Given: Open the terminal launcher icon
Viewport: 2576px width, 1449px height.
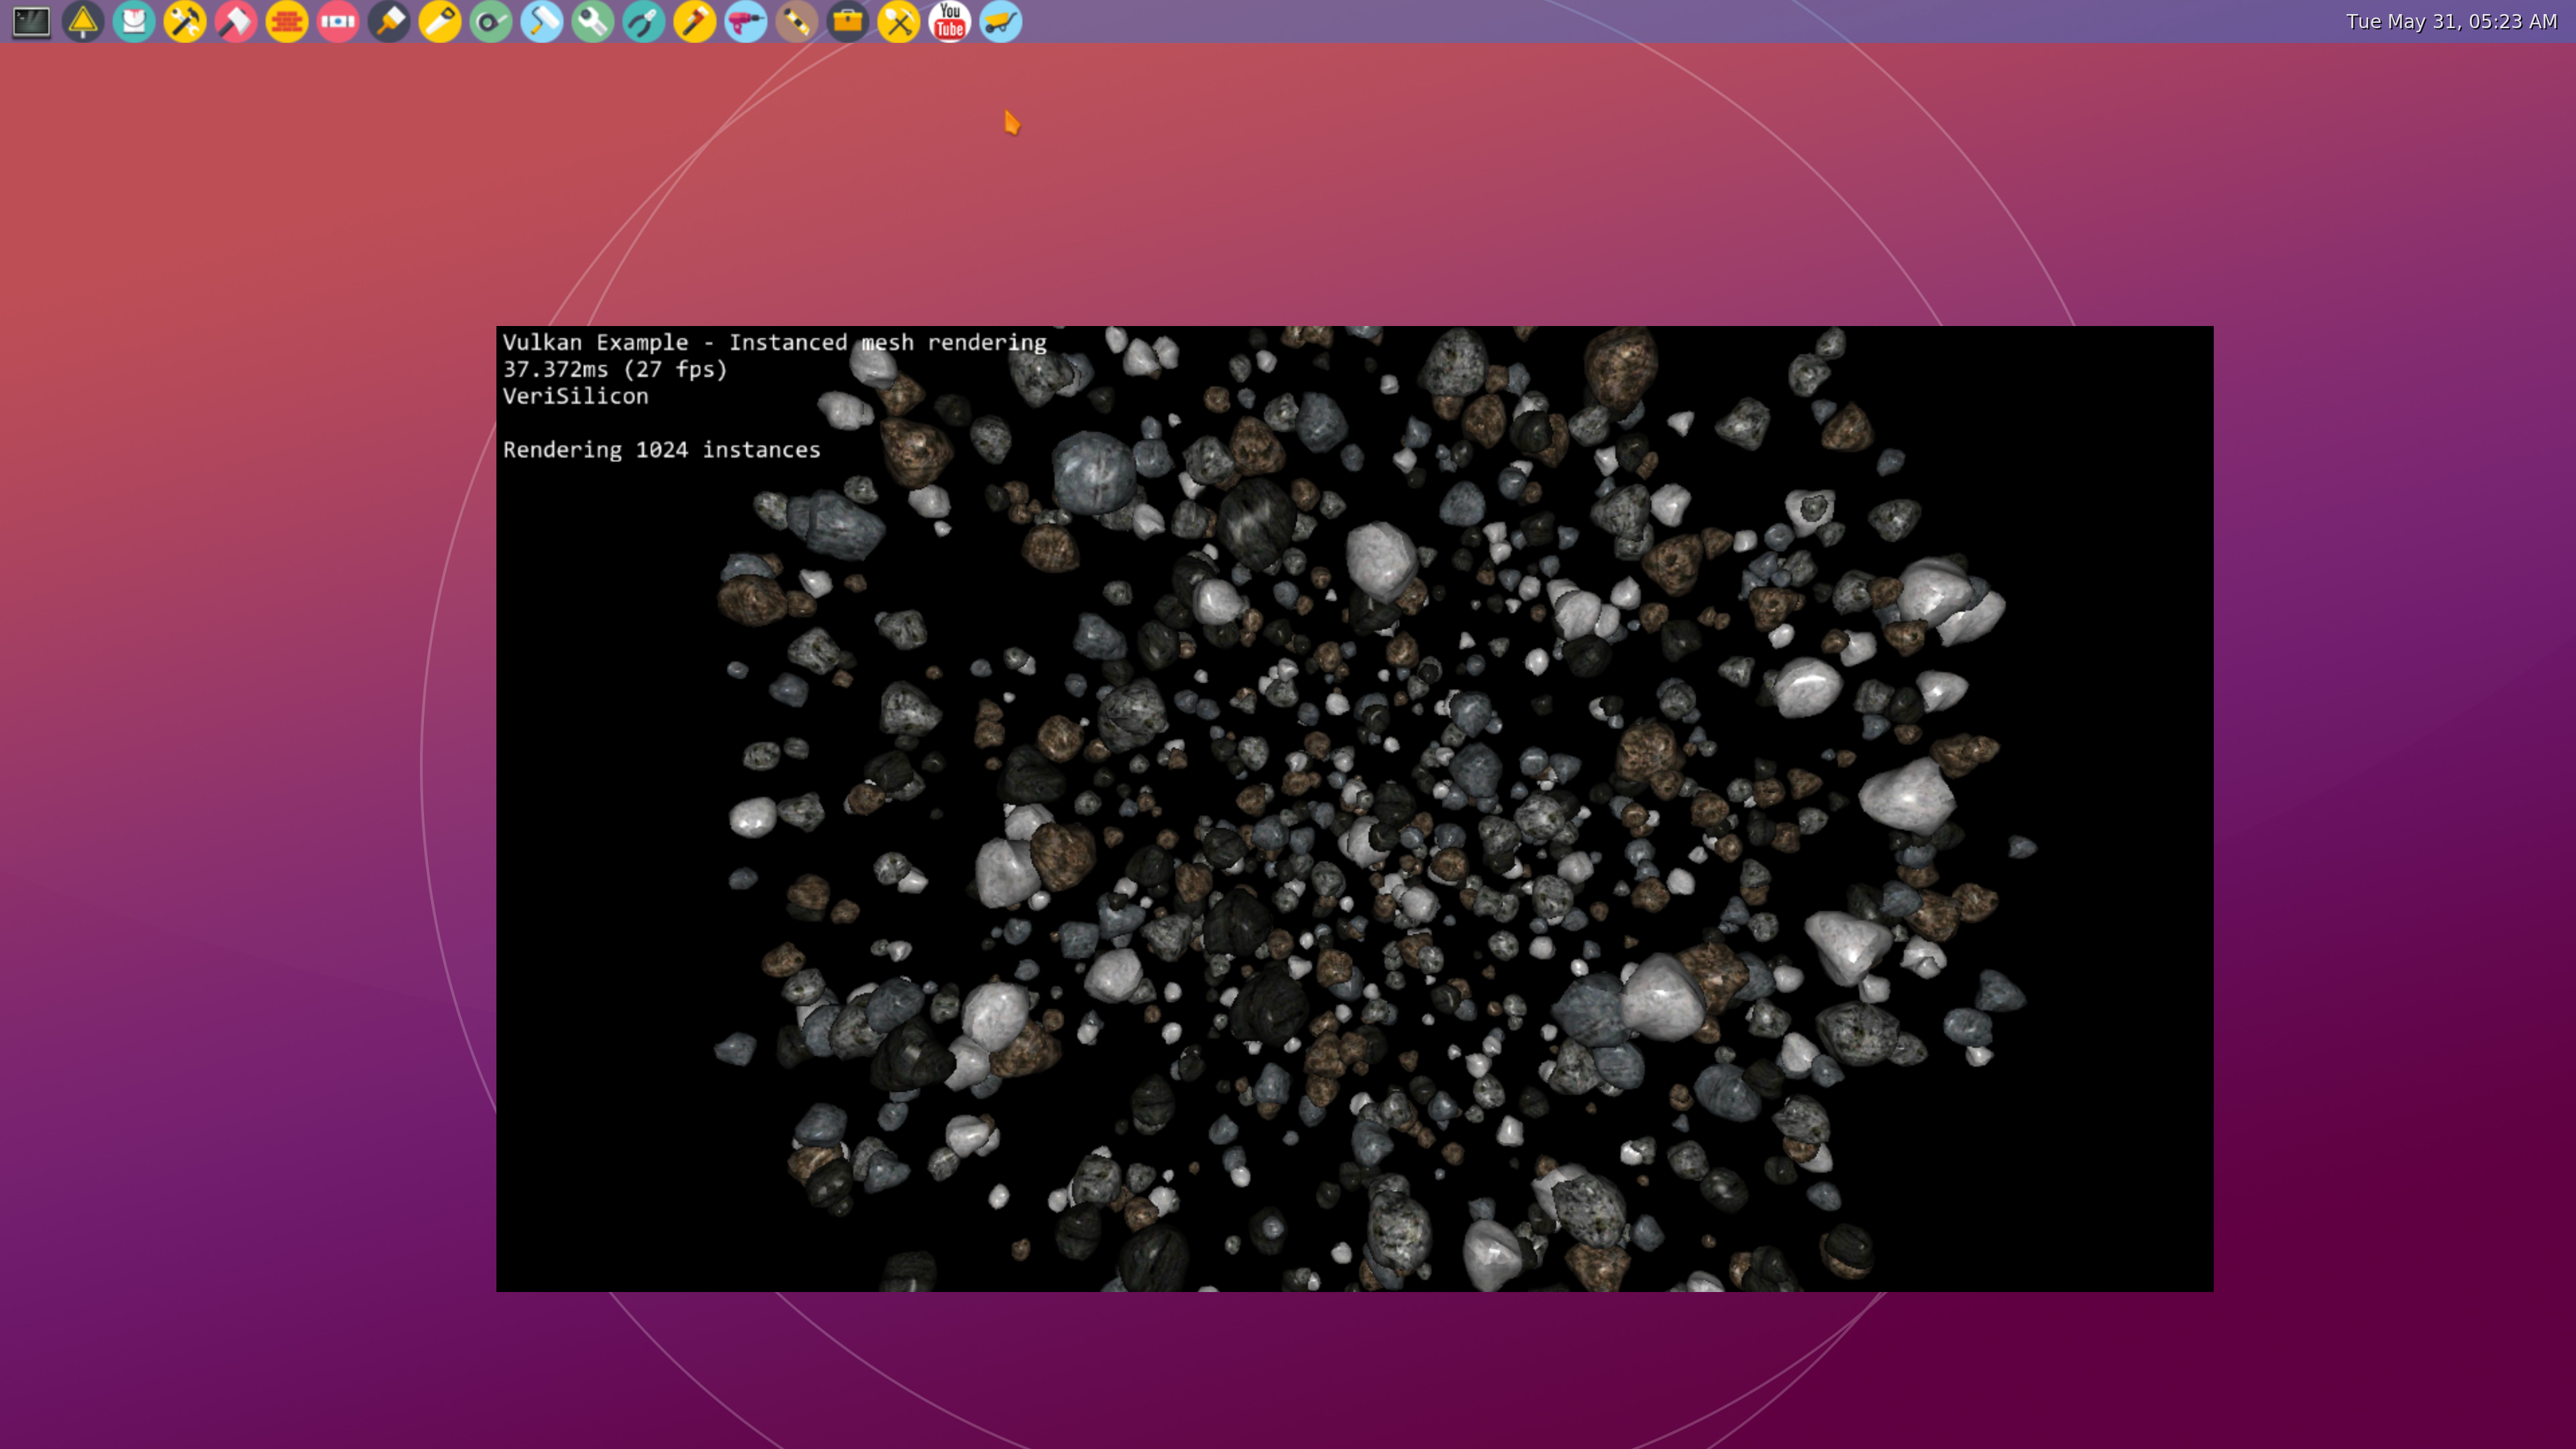Looking at the screenshot, I should click(31, 21).
